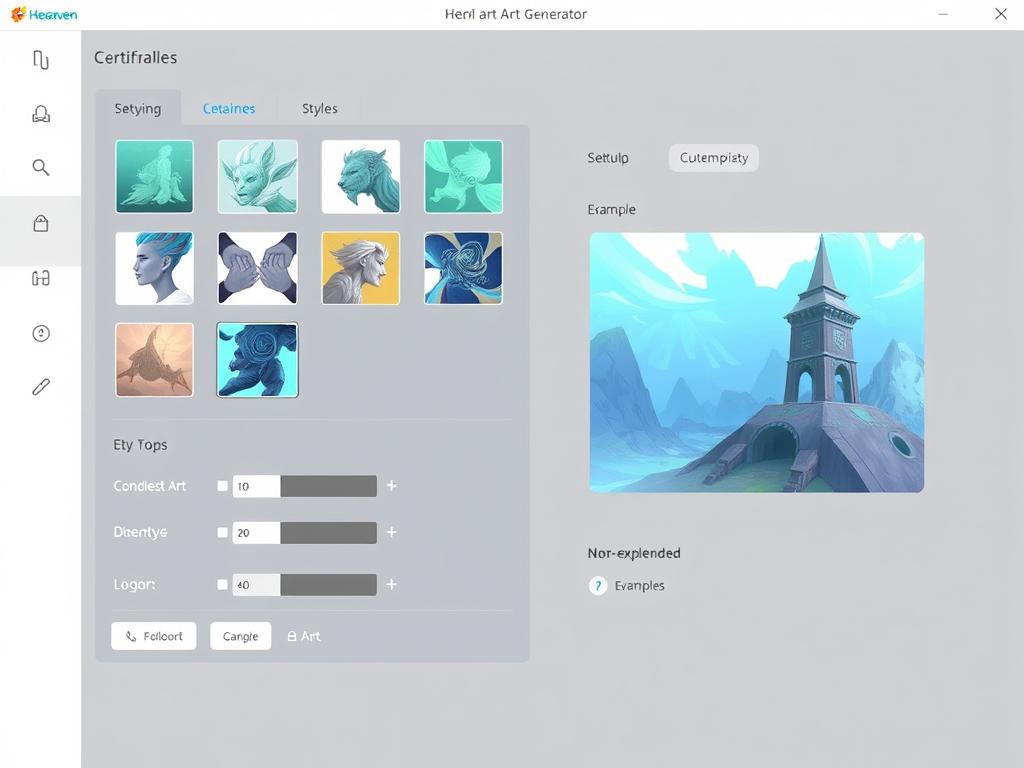Click the Certifralles heading

click(x=136, y=57)
